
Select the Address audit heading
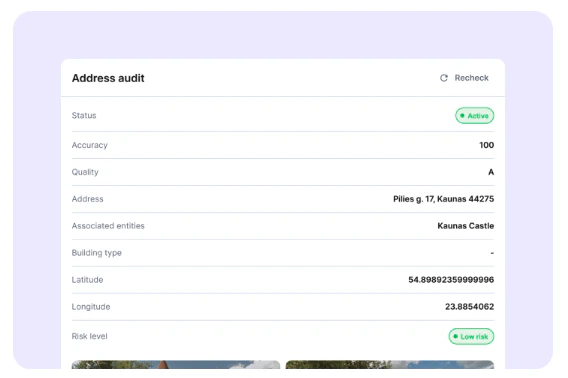108,78
